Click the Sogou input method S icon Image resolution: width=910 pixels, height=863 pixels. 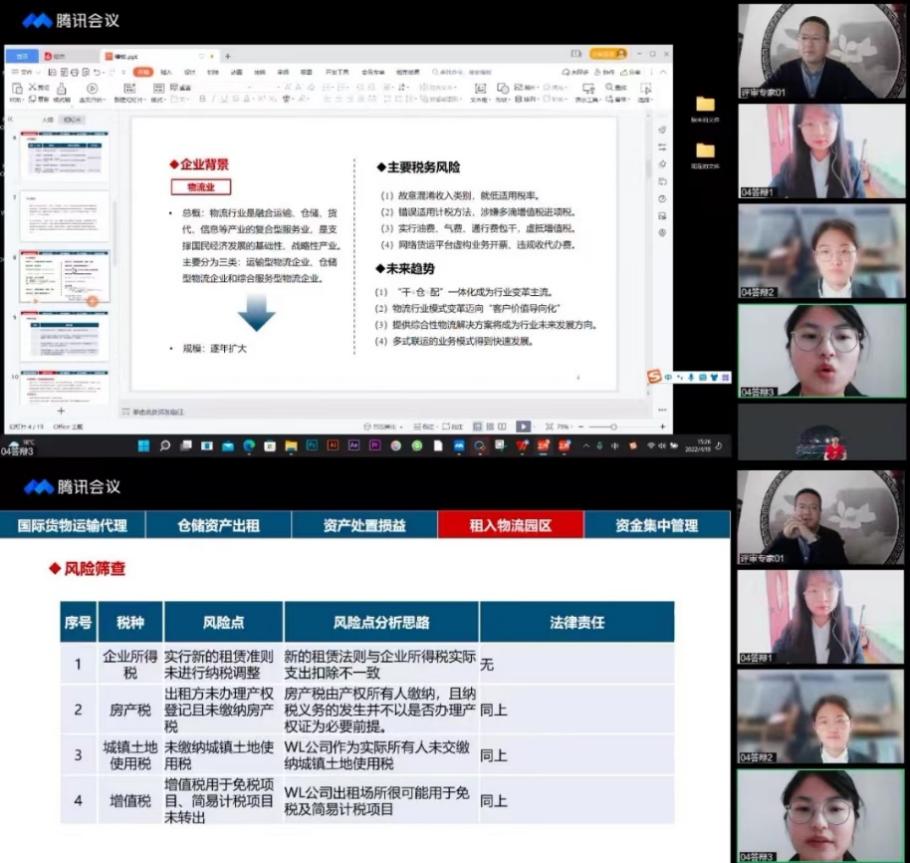point(654,376)
